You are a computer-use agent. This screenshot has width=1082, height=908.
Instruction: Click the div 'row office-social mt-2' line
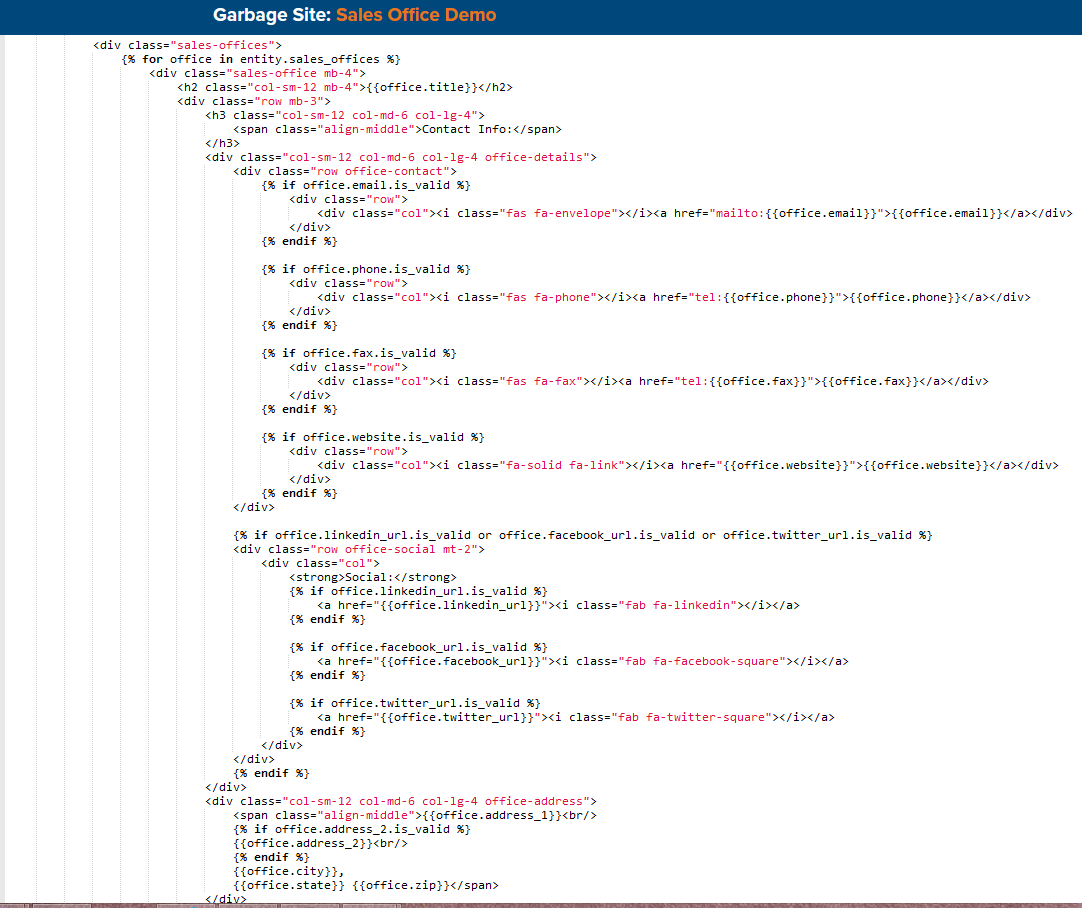(x=359, y=550)
